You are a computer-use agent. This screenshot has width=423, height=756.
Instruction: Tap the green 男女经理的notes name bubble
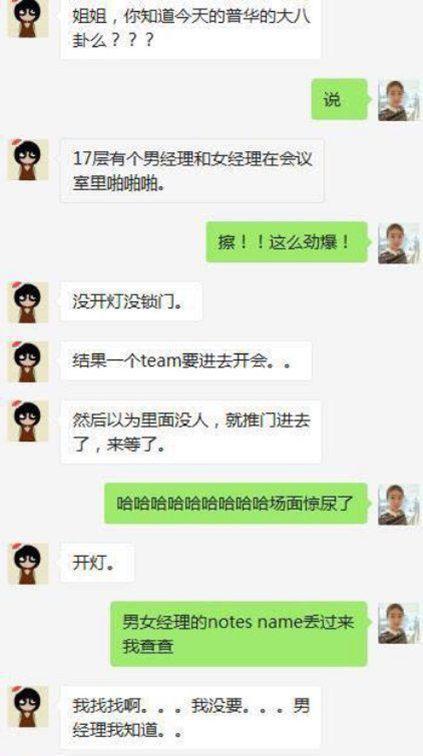(239, 634)
